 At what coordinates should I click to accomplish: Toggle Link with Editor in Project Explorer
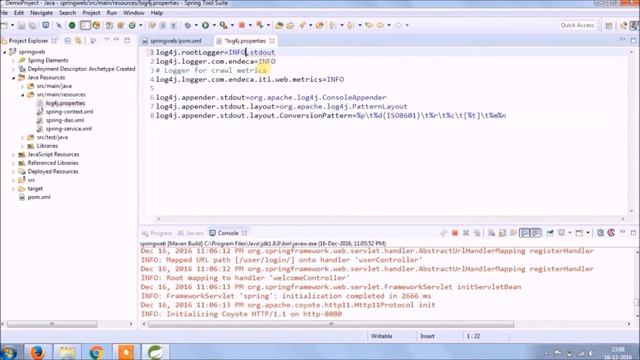pyautogui.click(x=78, y=40)
